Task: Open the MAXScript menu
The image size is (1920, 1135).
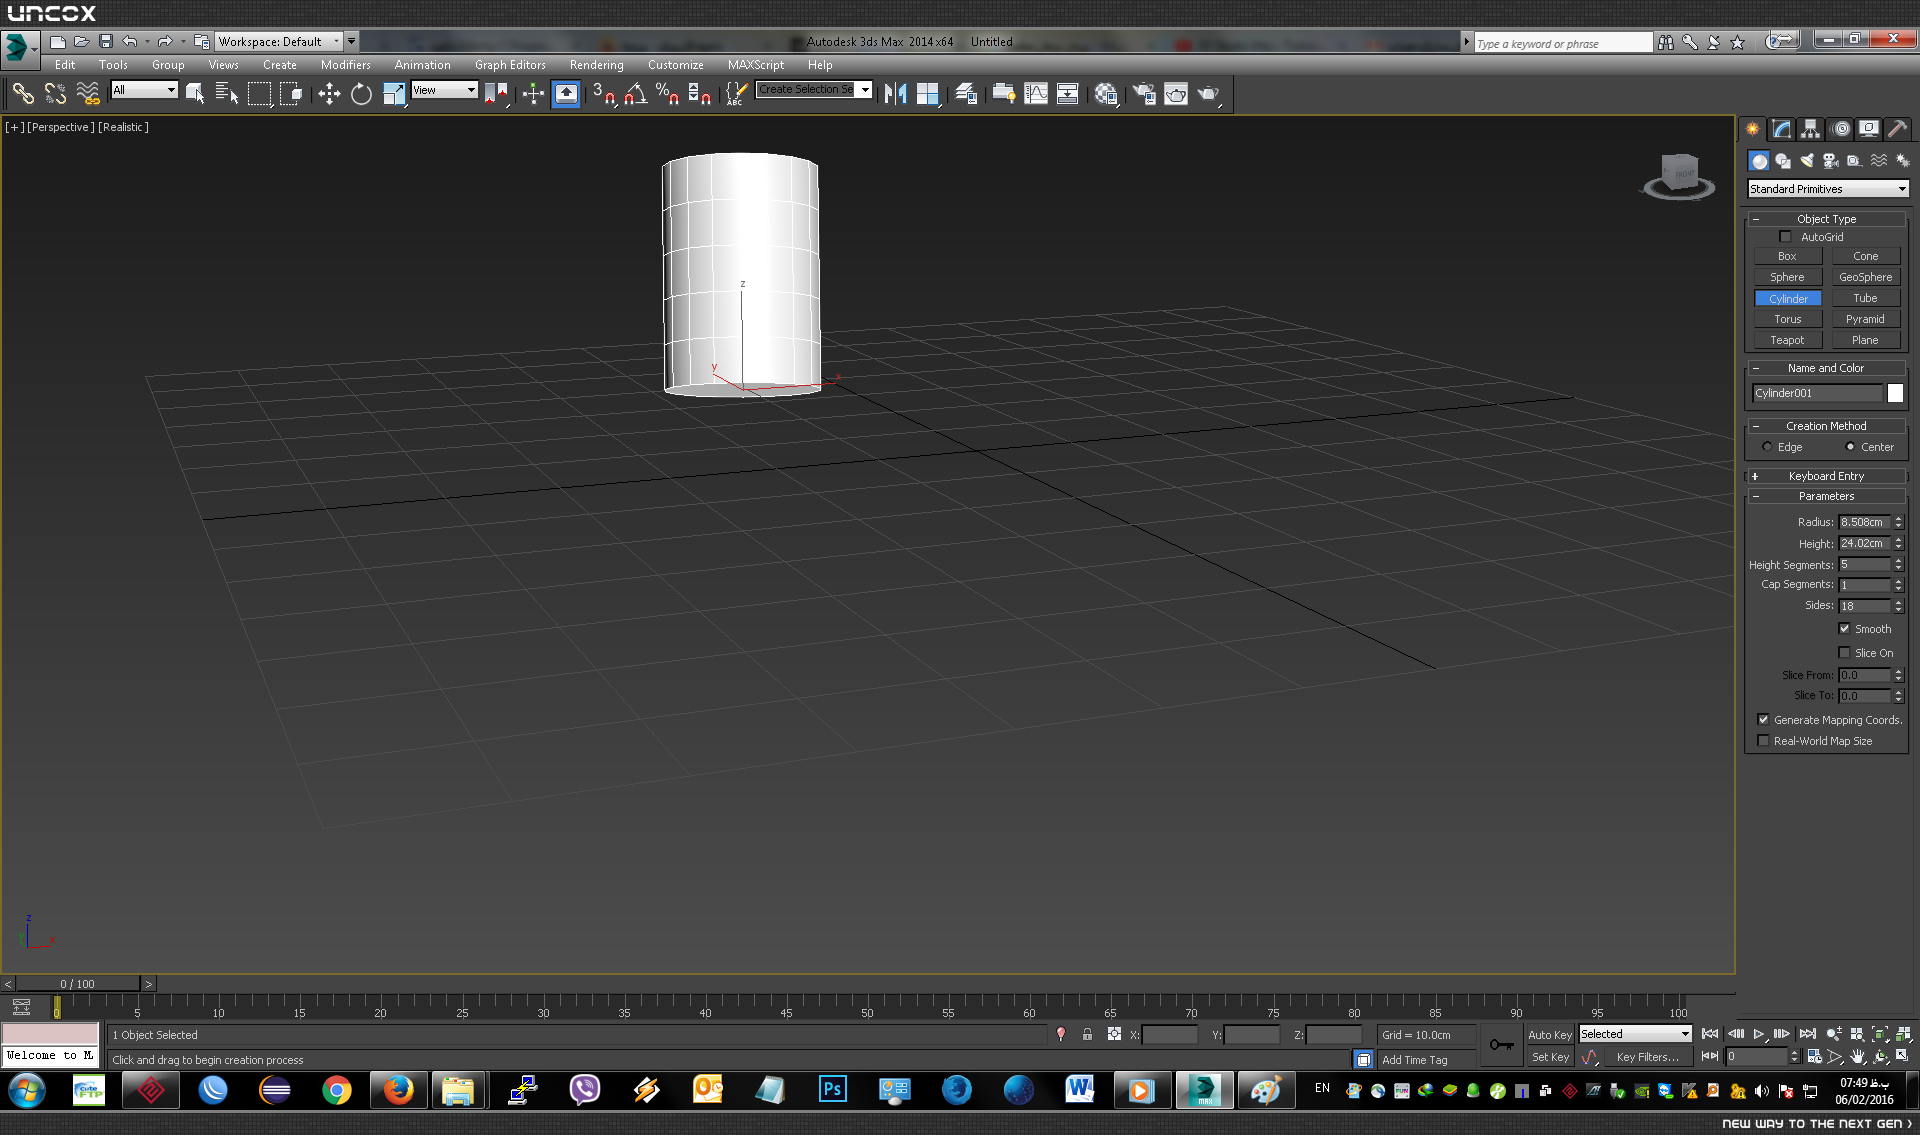Action: (x=755, y=65)
